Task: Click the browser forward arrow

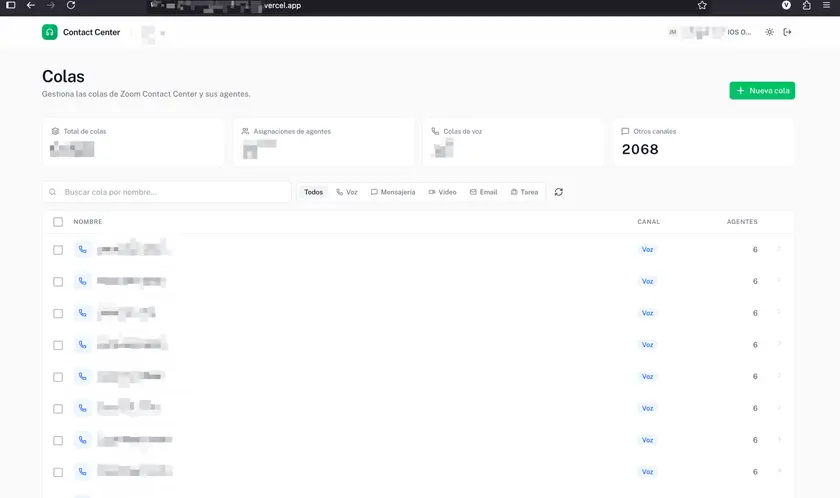Action: click(50, 5)
